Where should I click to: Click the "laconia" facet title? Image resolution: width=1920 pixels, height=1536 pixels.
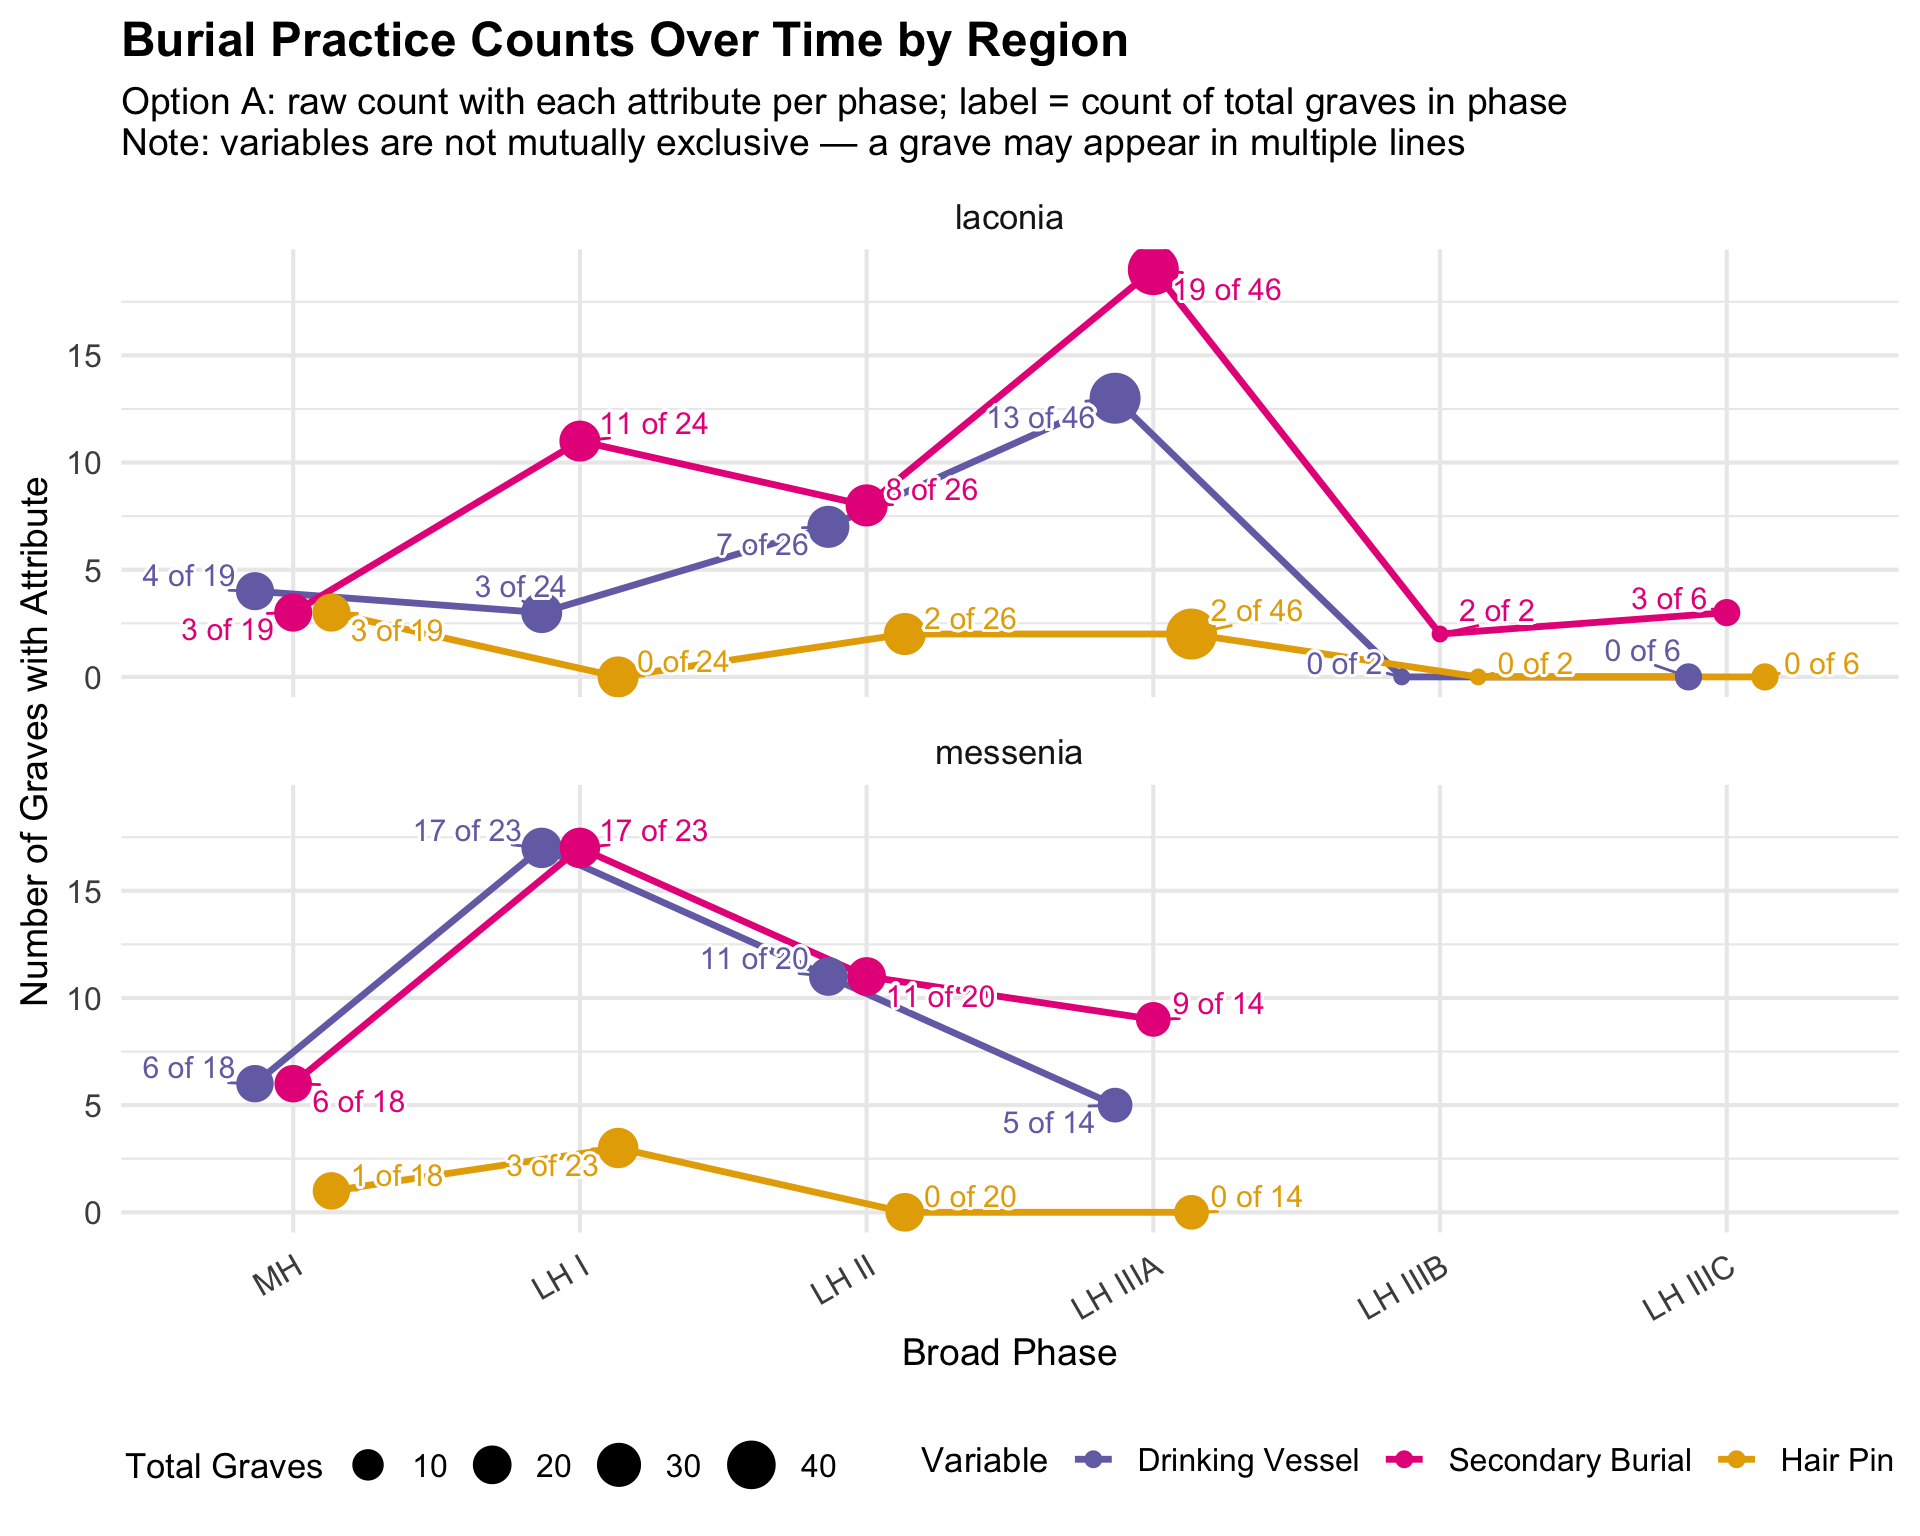pos(1008,218)
